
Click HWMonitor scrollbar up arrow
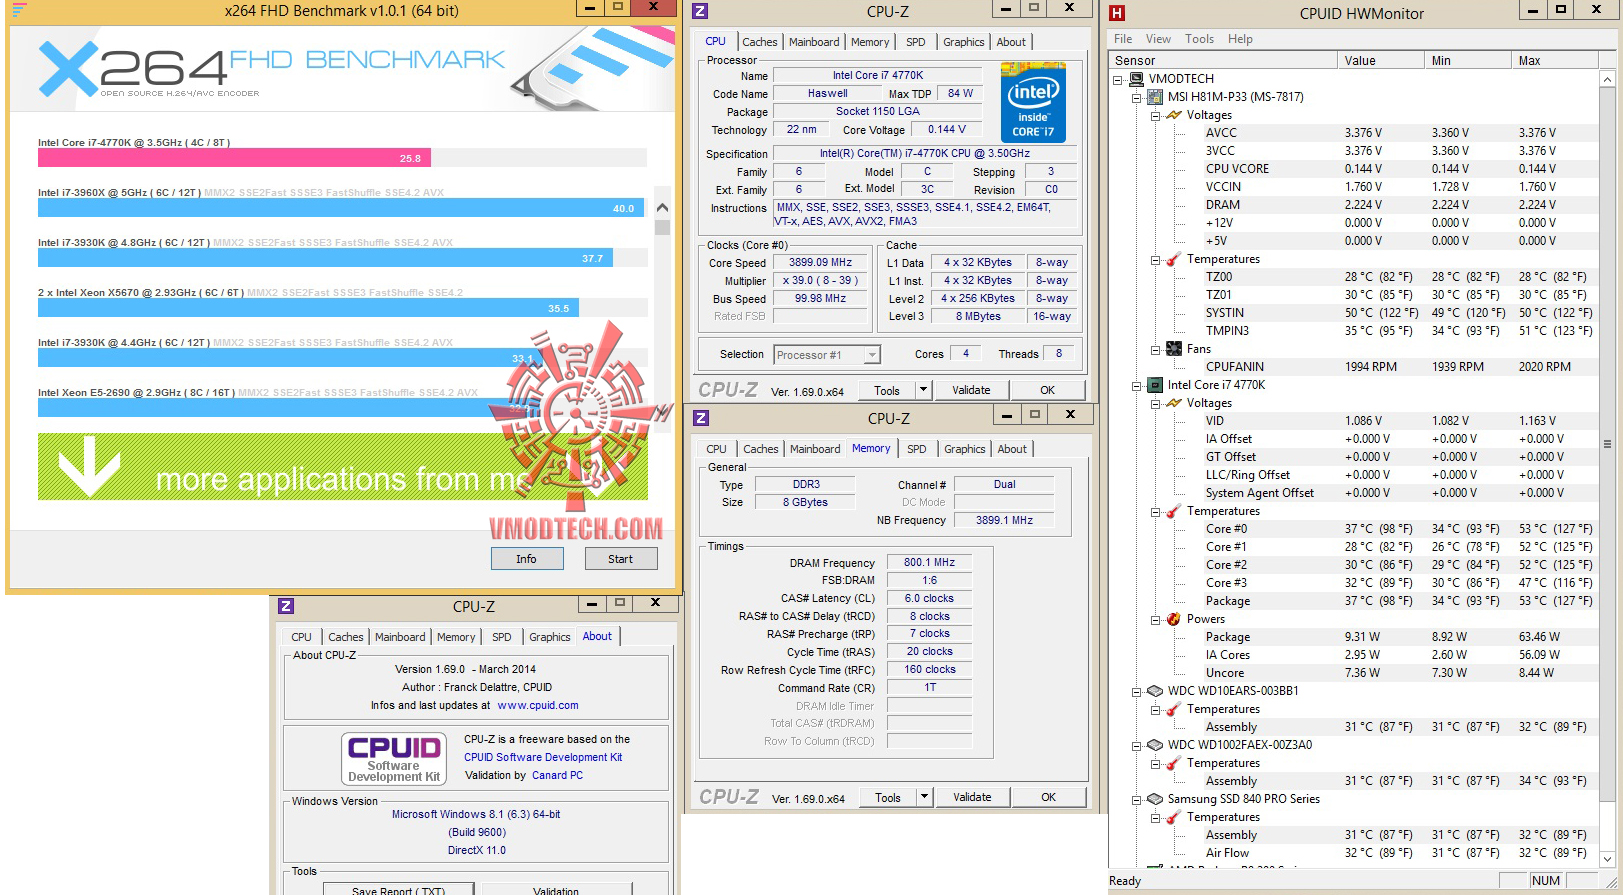(x=1607, y=79)
